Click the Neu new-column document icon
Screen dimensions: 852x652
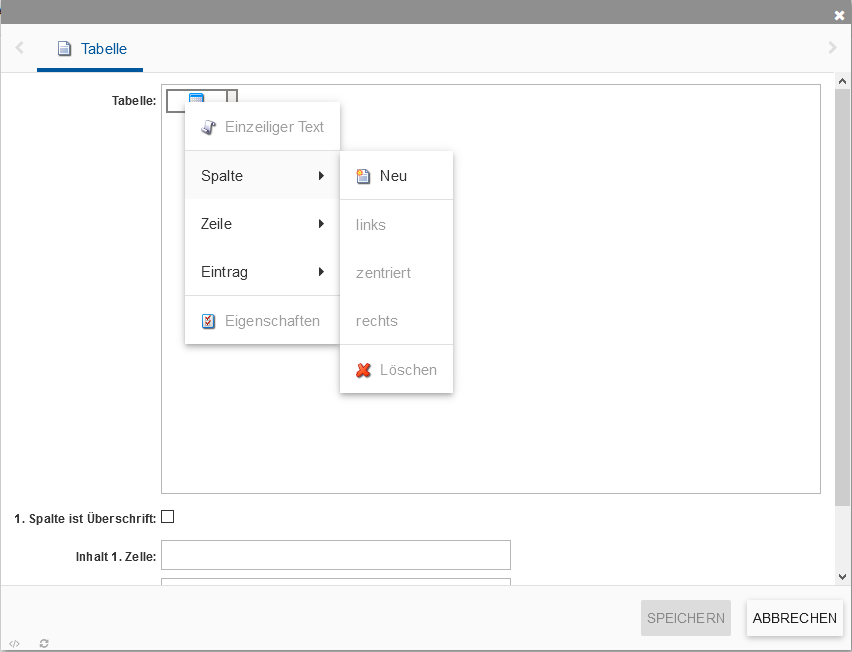363,176
